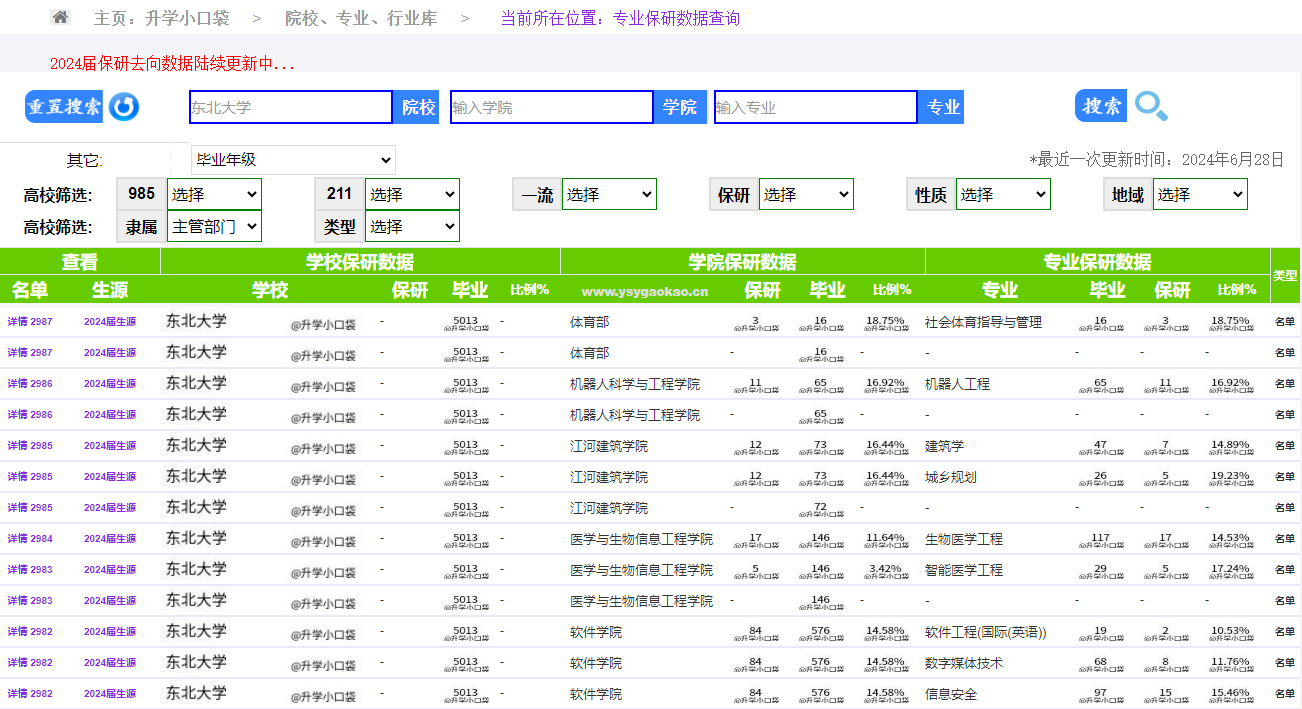Click the home icon in the breadcrumb

60,17
